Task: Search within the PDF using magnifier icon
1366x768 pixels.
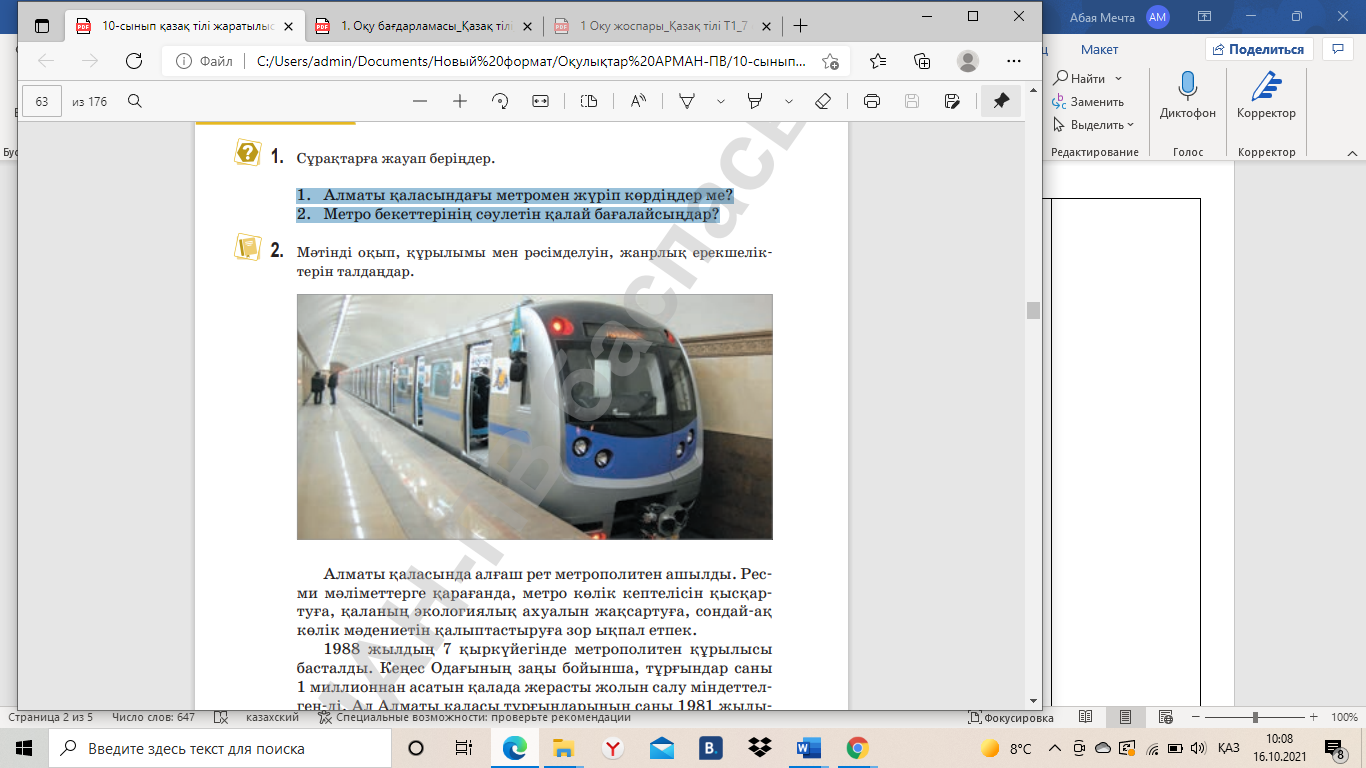Action: (x=135, y=101)
